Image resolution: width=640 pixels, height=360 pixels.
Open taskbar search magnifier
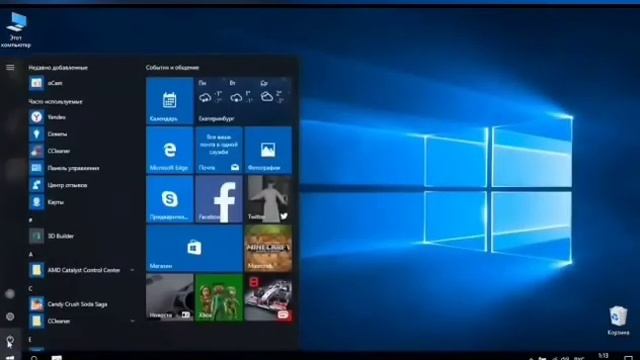click(x=34, y=358)
